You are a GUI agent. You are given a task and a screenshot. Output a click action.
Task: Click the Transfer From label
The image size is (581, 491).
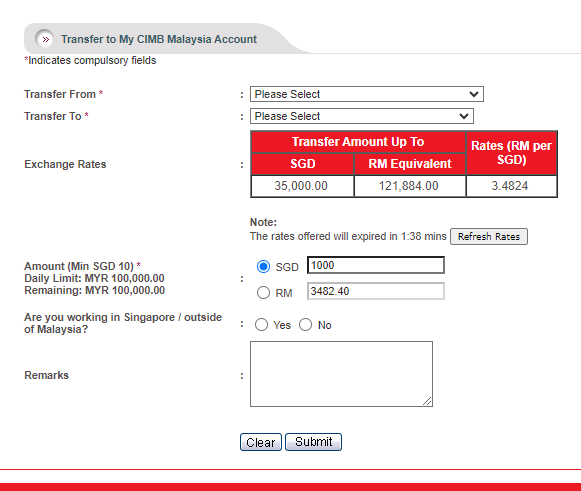63,94
